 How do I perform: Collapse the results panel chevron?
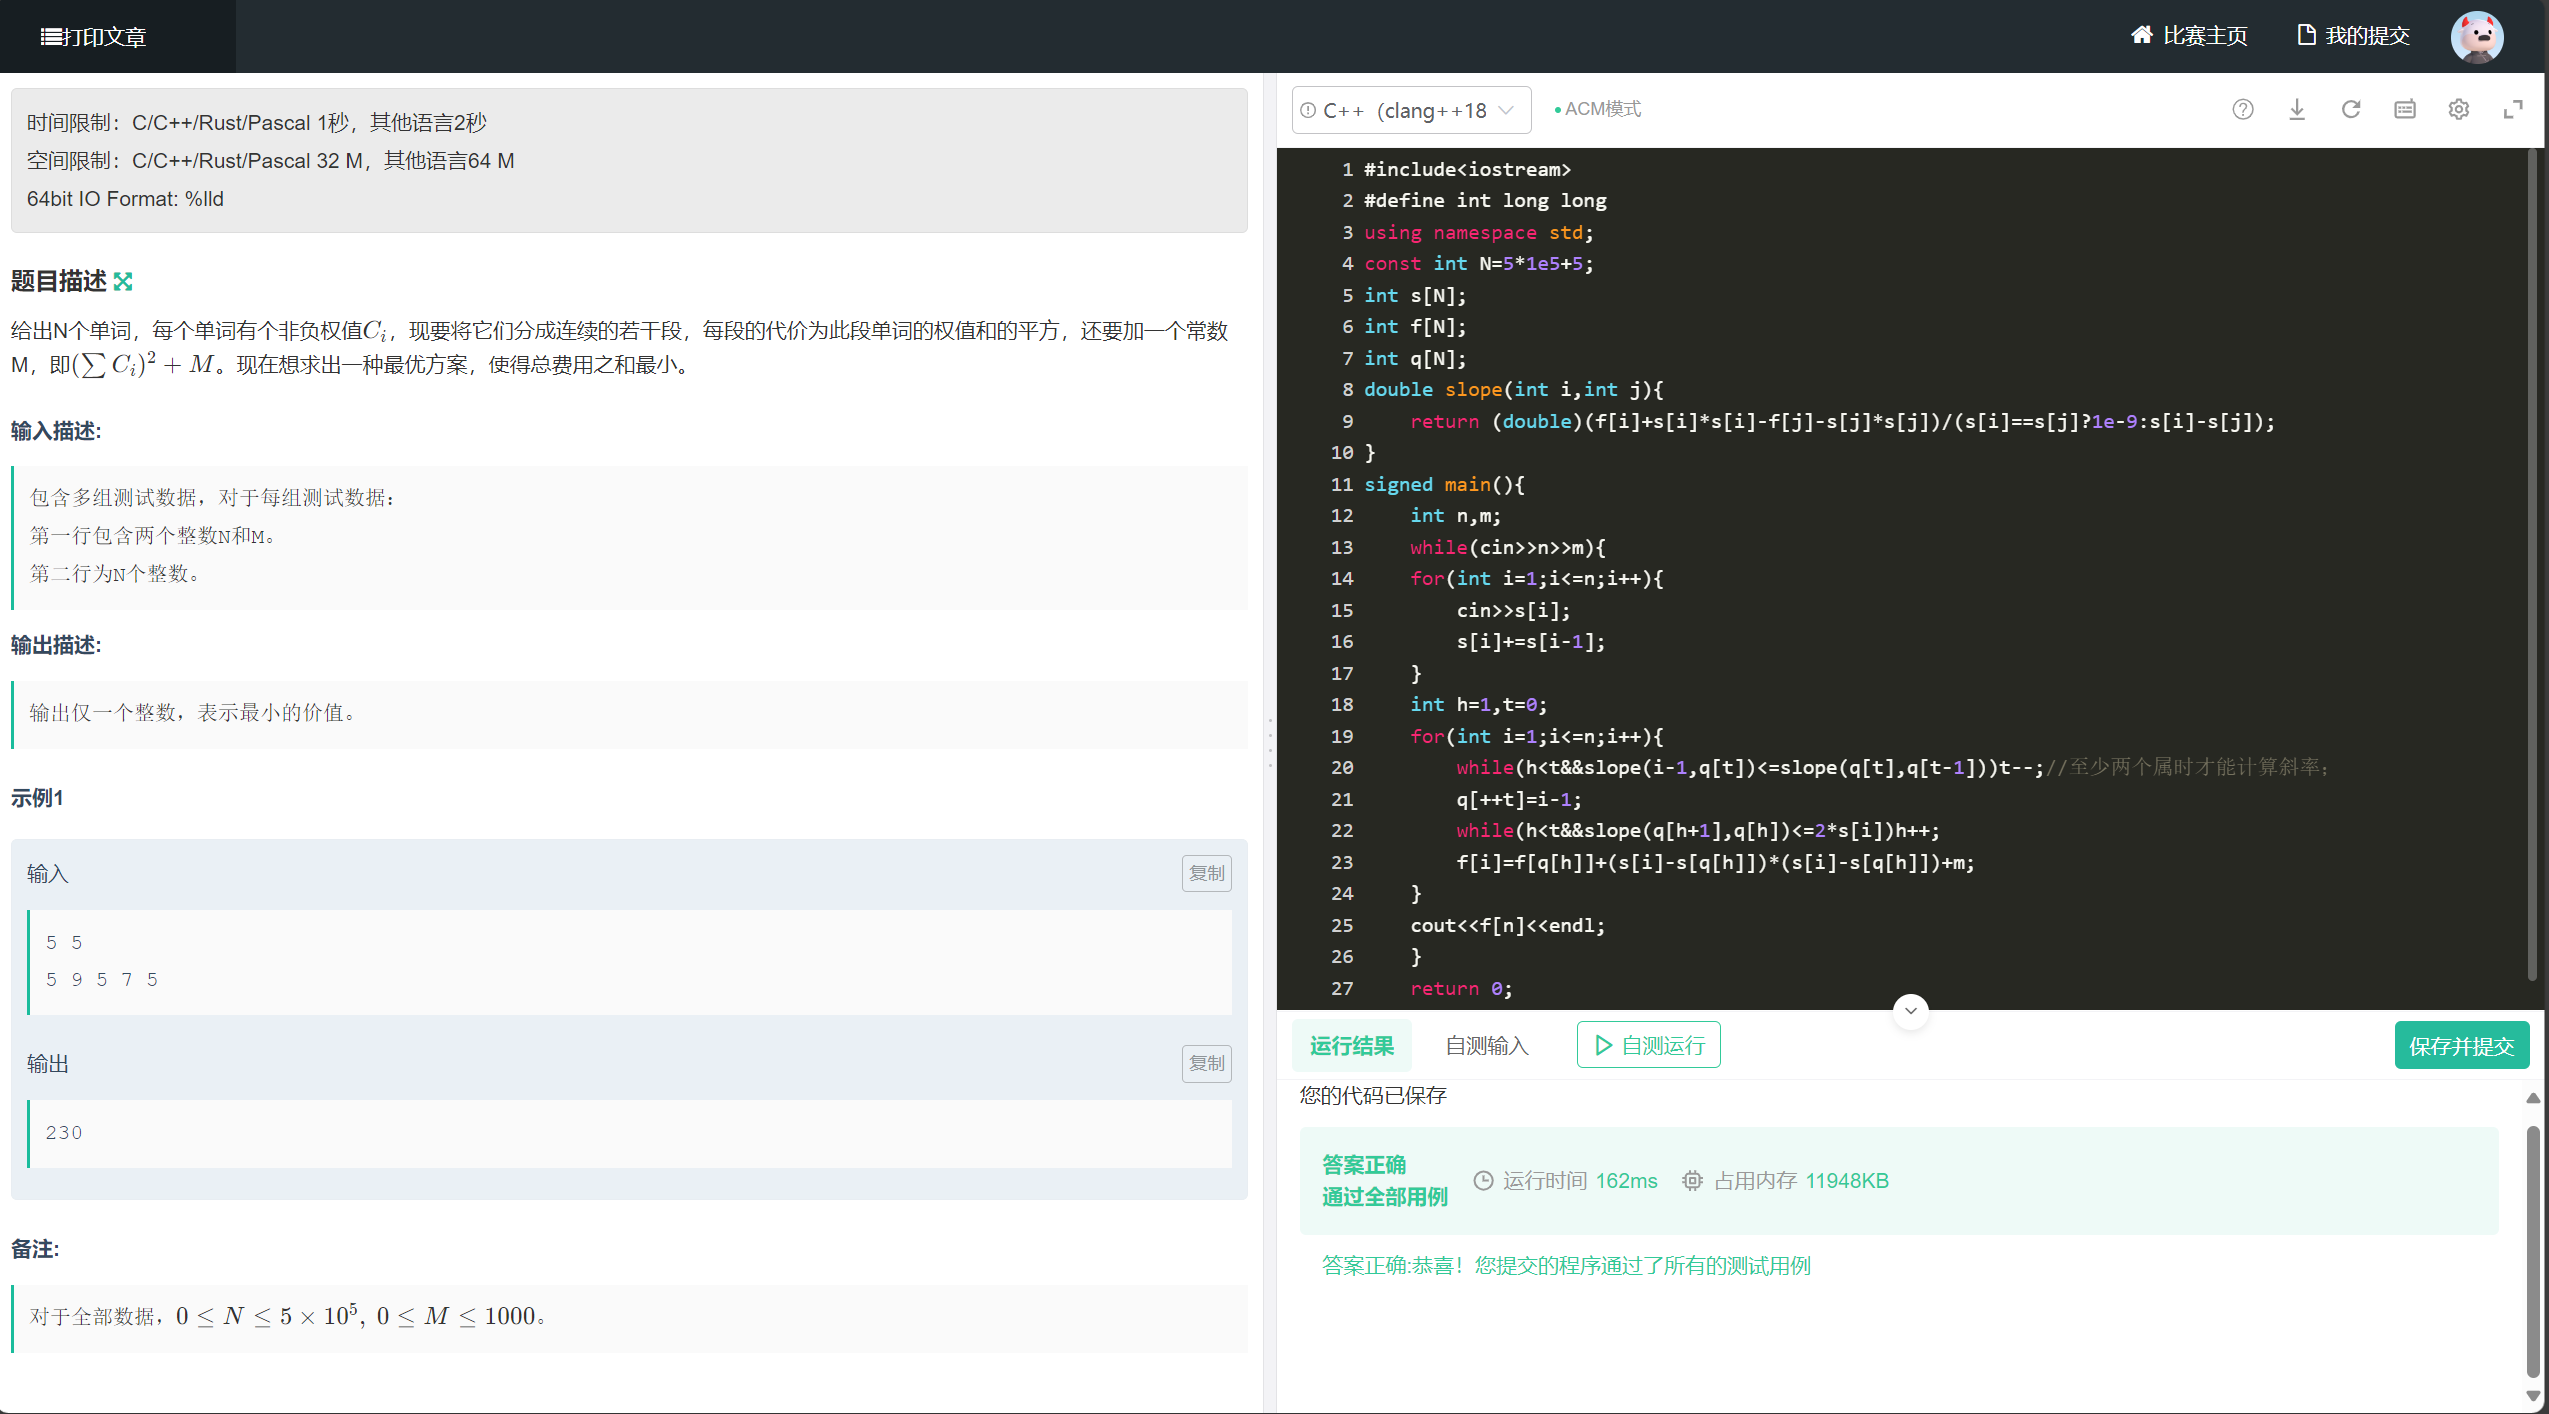(1910, 1011)
